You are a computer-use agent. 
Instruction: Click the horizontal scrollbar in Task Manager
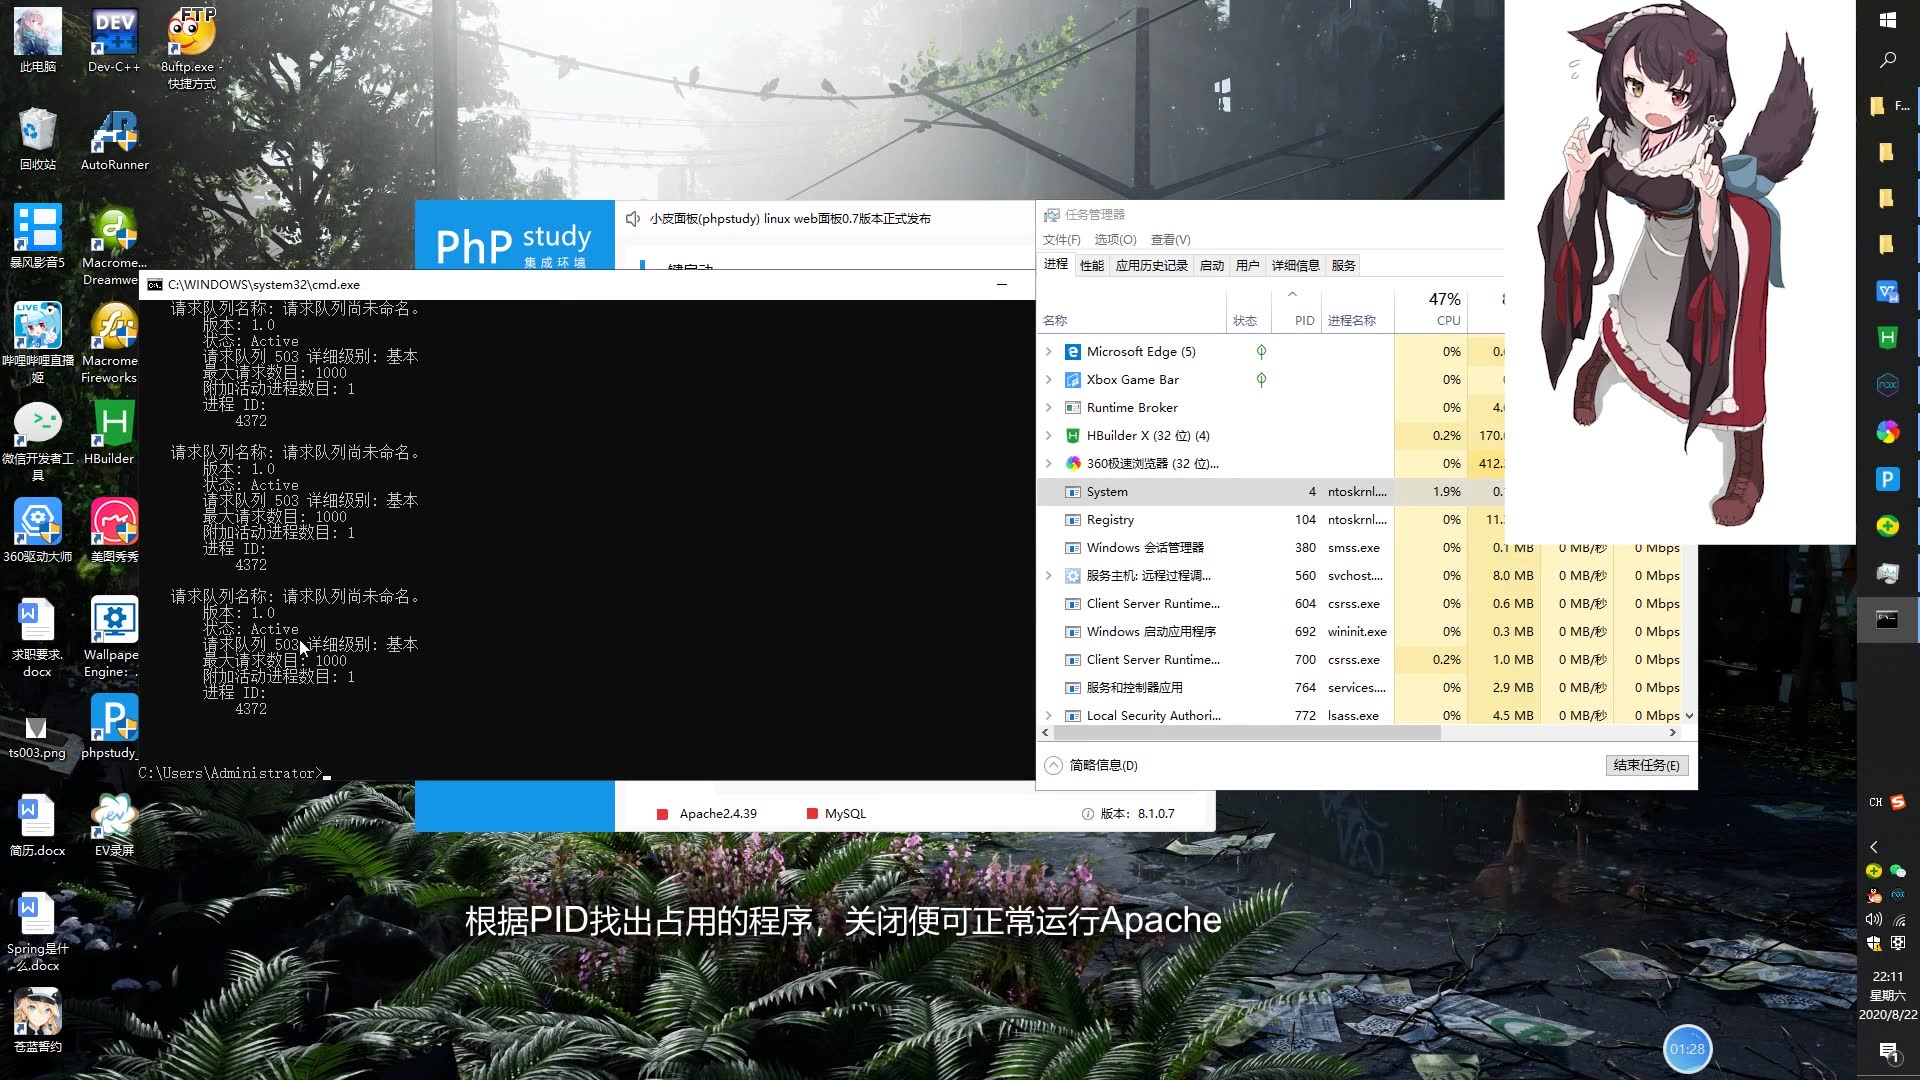click(x=1246, y=733)
